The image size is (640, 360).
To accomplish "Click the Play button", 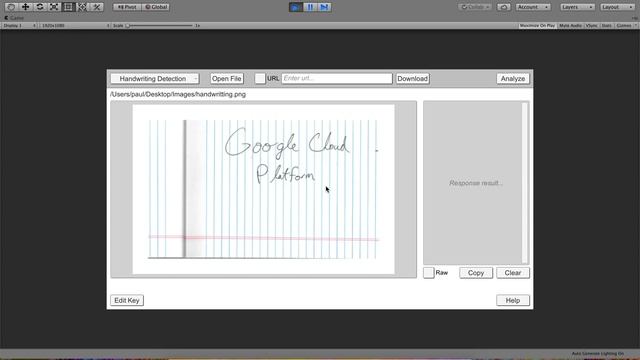I will 295,7.
